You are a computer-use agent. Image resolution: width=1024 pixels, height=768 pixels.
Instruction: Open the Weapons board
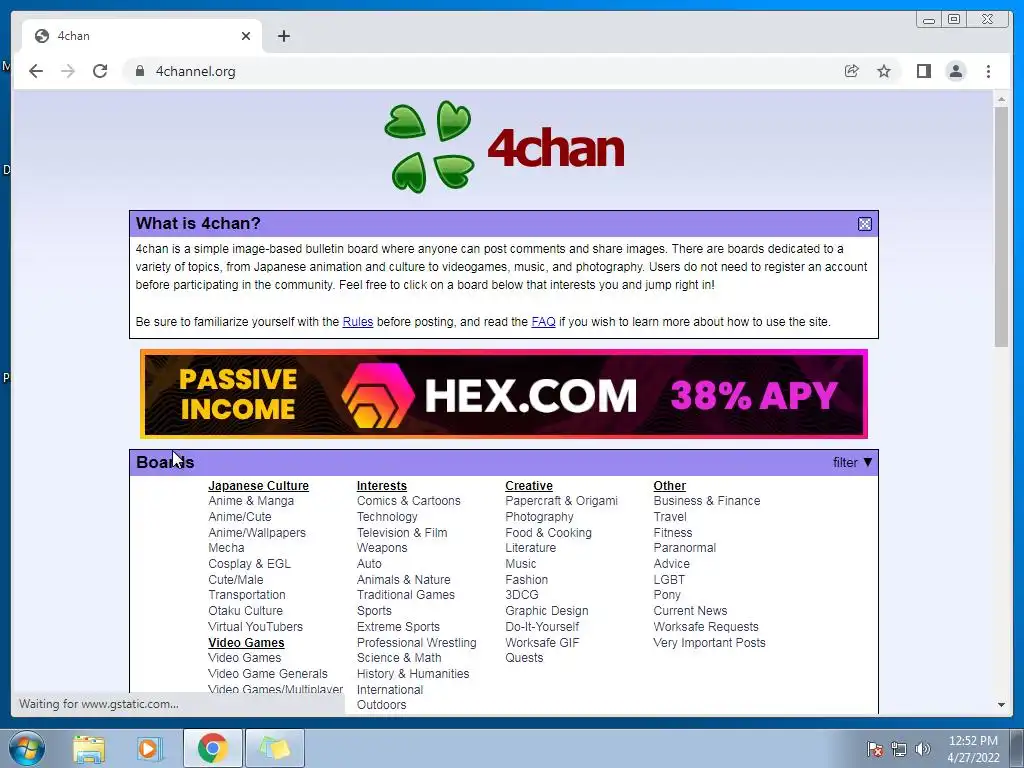tap(382, 548)
